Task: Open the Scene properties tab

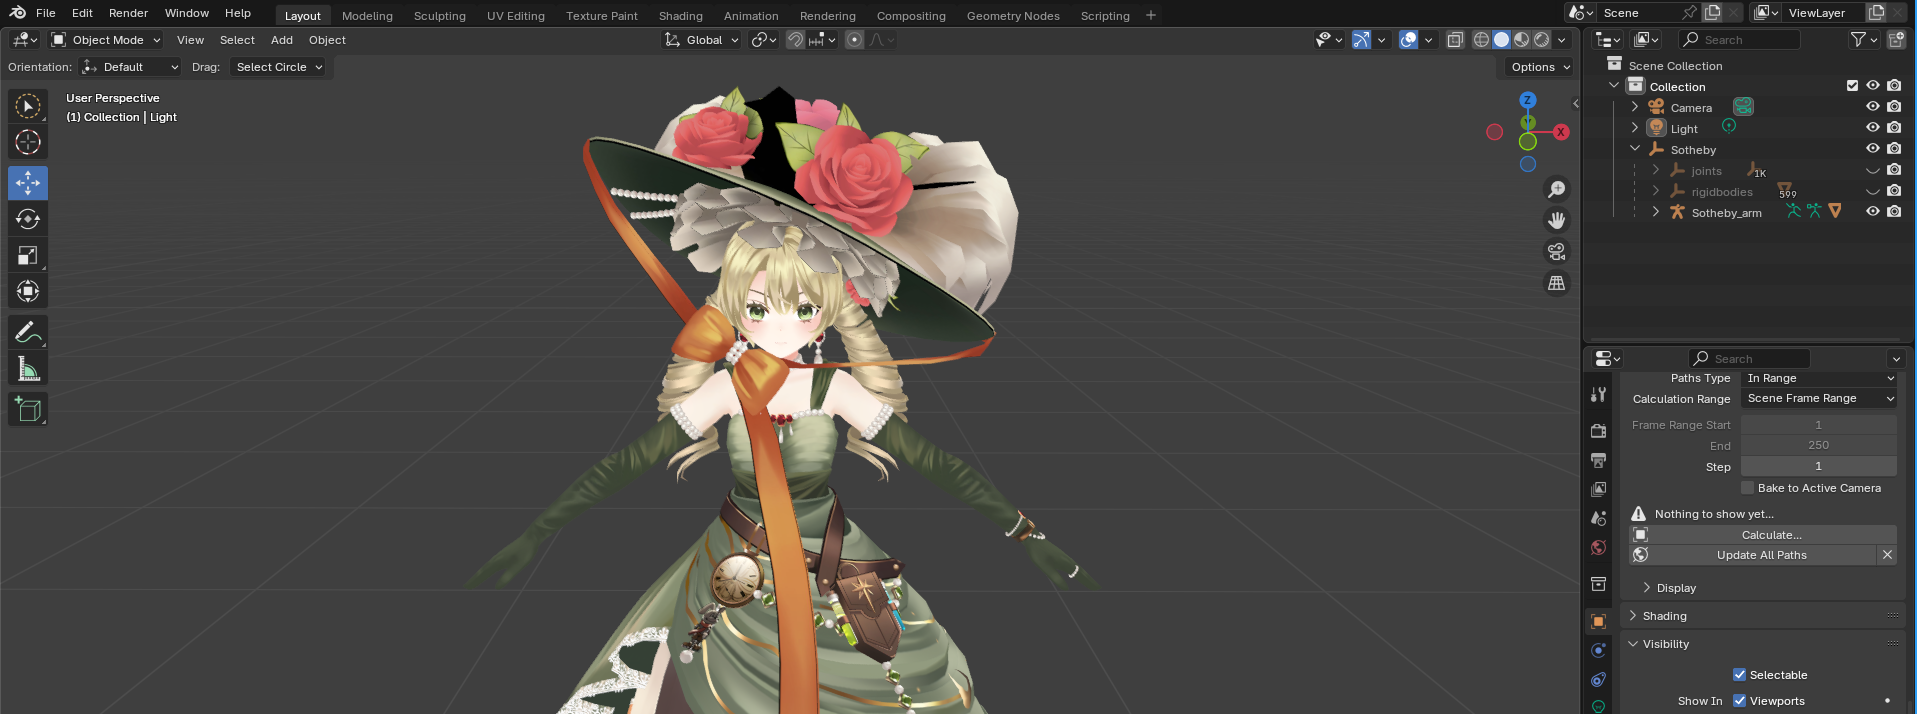Action: click(1598, 518)
